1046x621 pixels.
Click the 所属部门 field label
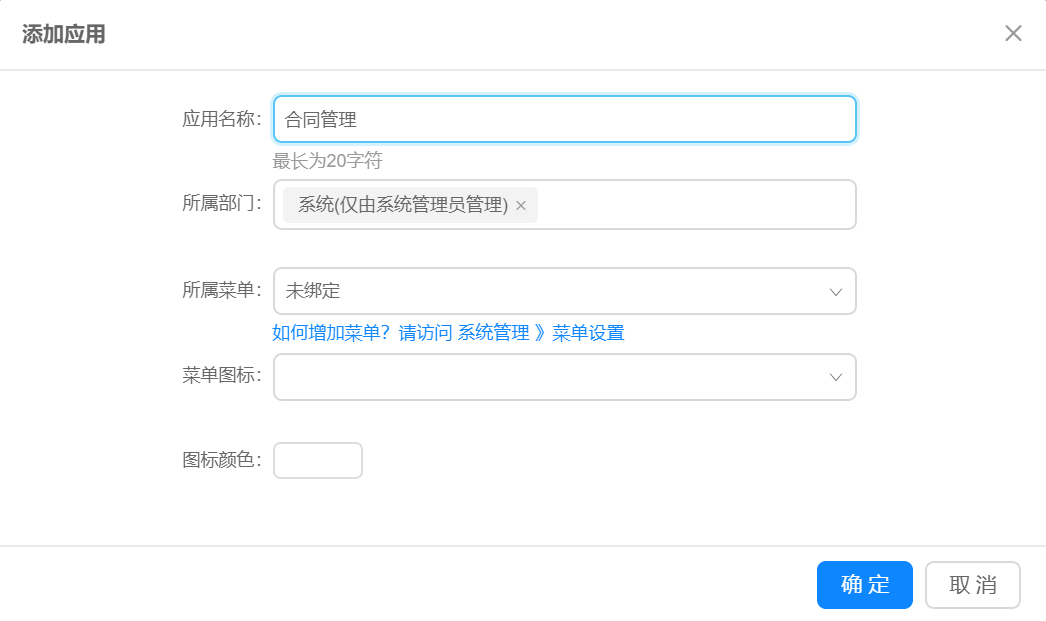point(221,204)
